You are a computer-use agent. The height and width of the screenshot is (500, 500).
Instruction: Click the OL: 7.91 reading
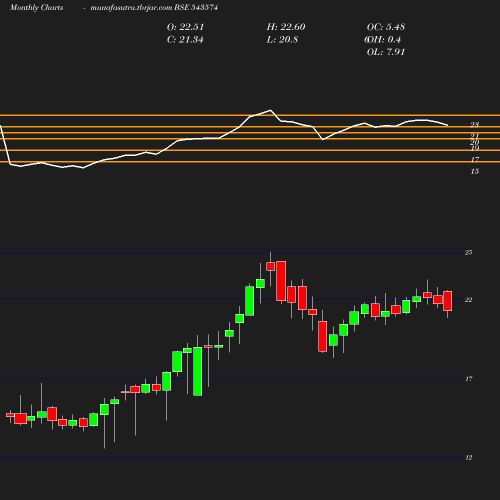(x=386, y=52)
